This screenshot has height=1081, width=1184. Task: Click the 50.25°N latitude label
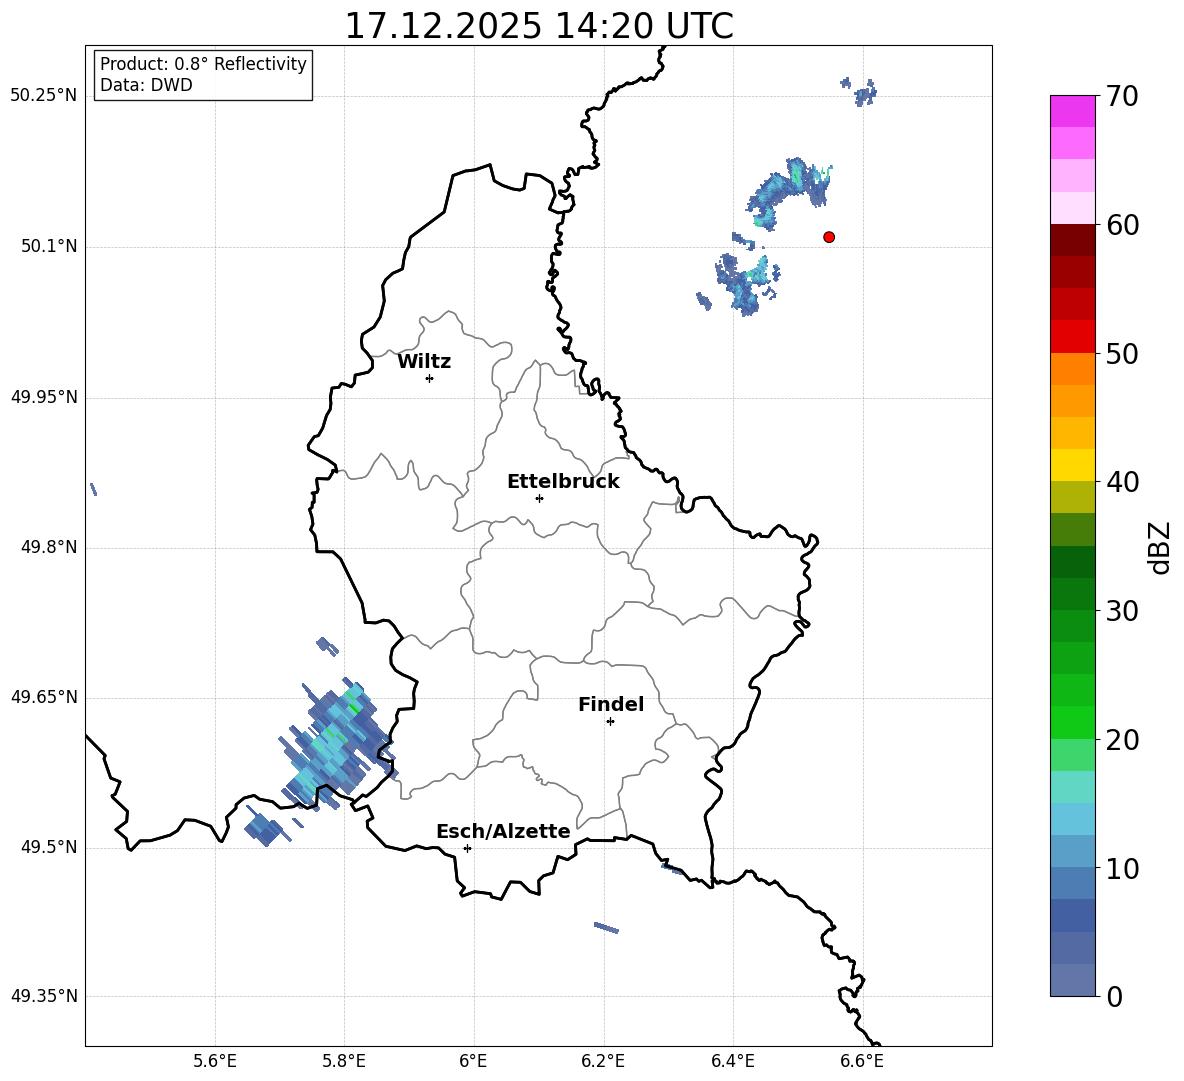click(44, 96)
